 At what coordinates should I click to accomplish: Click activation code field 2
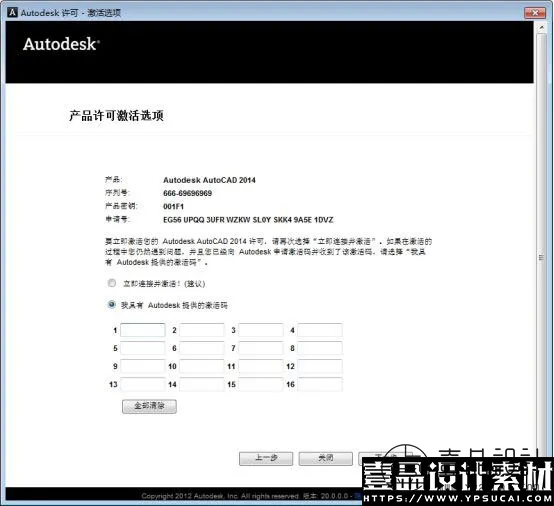click(202, 330)
